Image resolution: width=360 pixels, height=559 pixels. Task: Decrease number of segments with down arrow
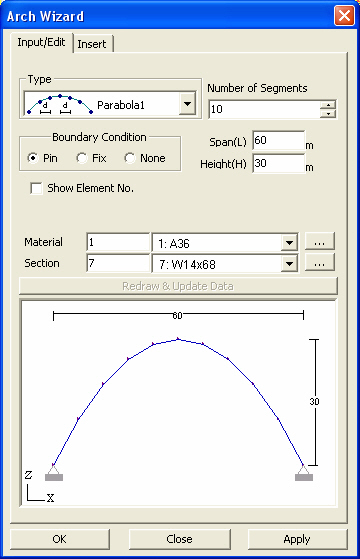coord(328,114)
